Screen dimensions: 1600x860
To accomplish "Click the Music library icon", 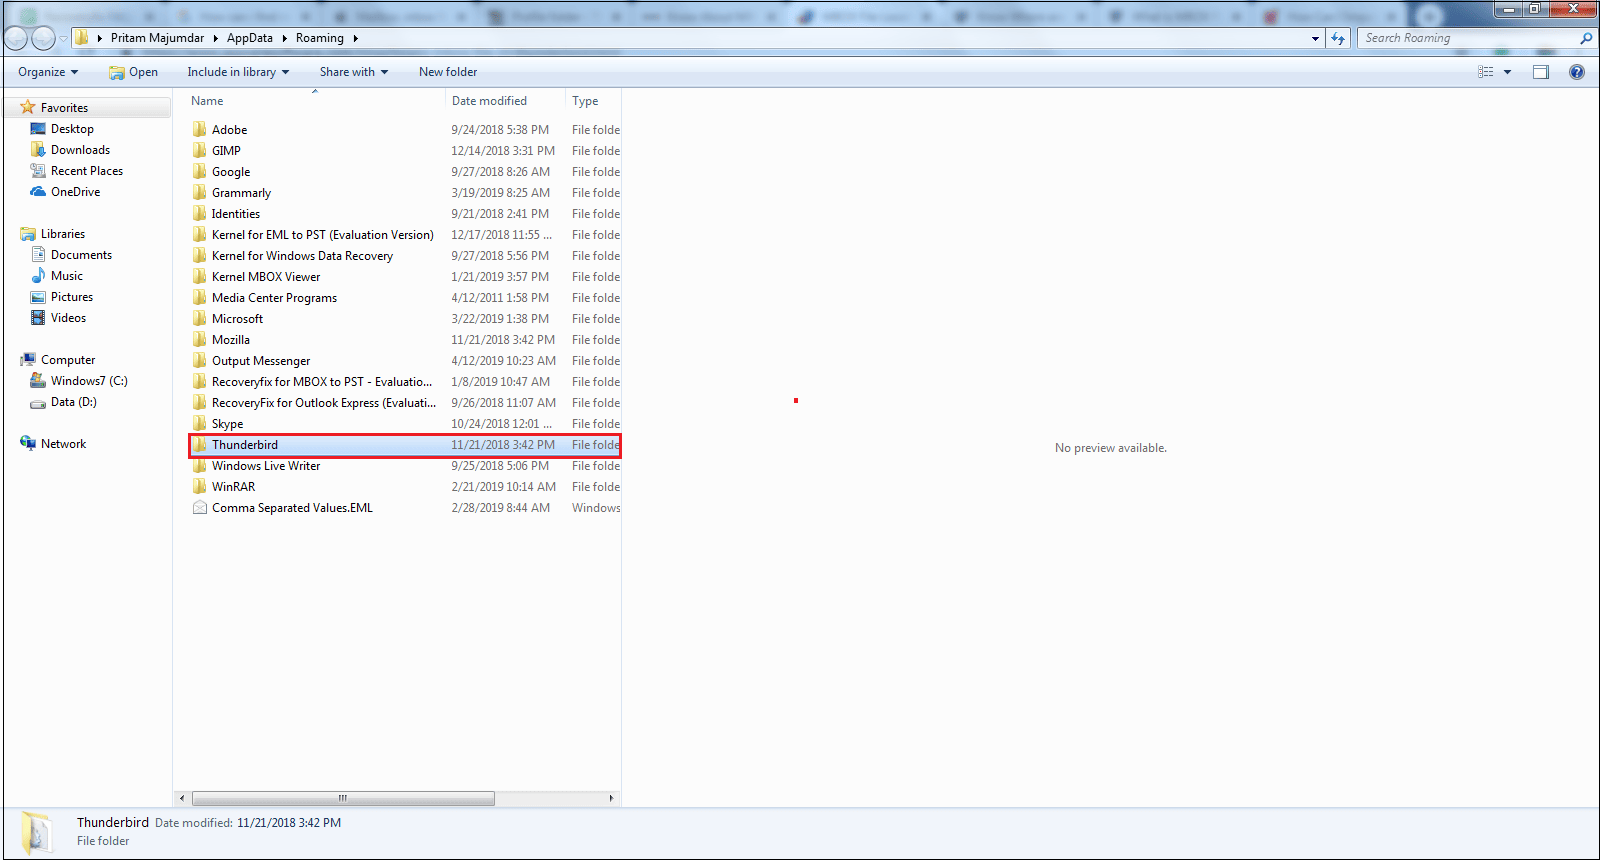I will click(38, 275).
